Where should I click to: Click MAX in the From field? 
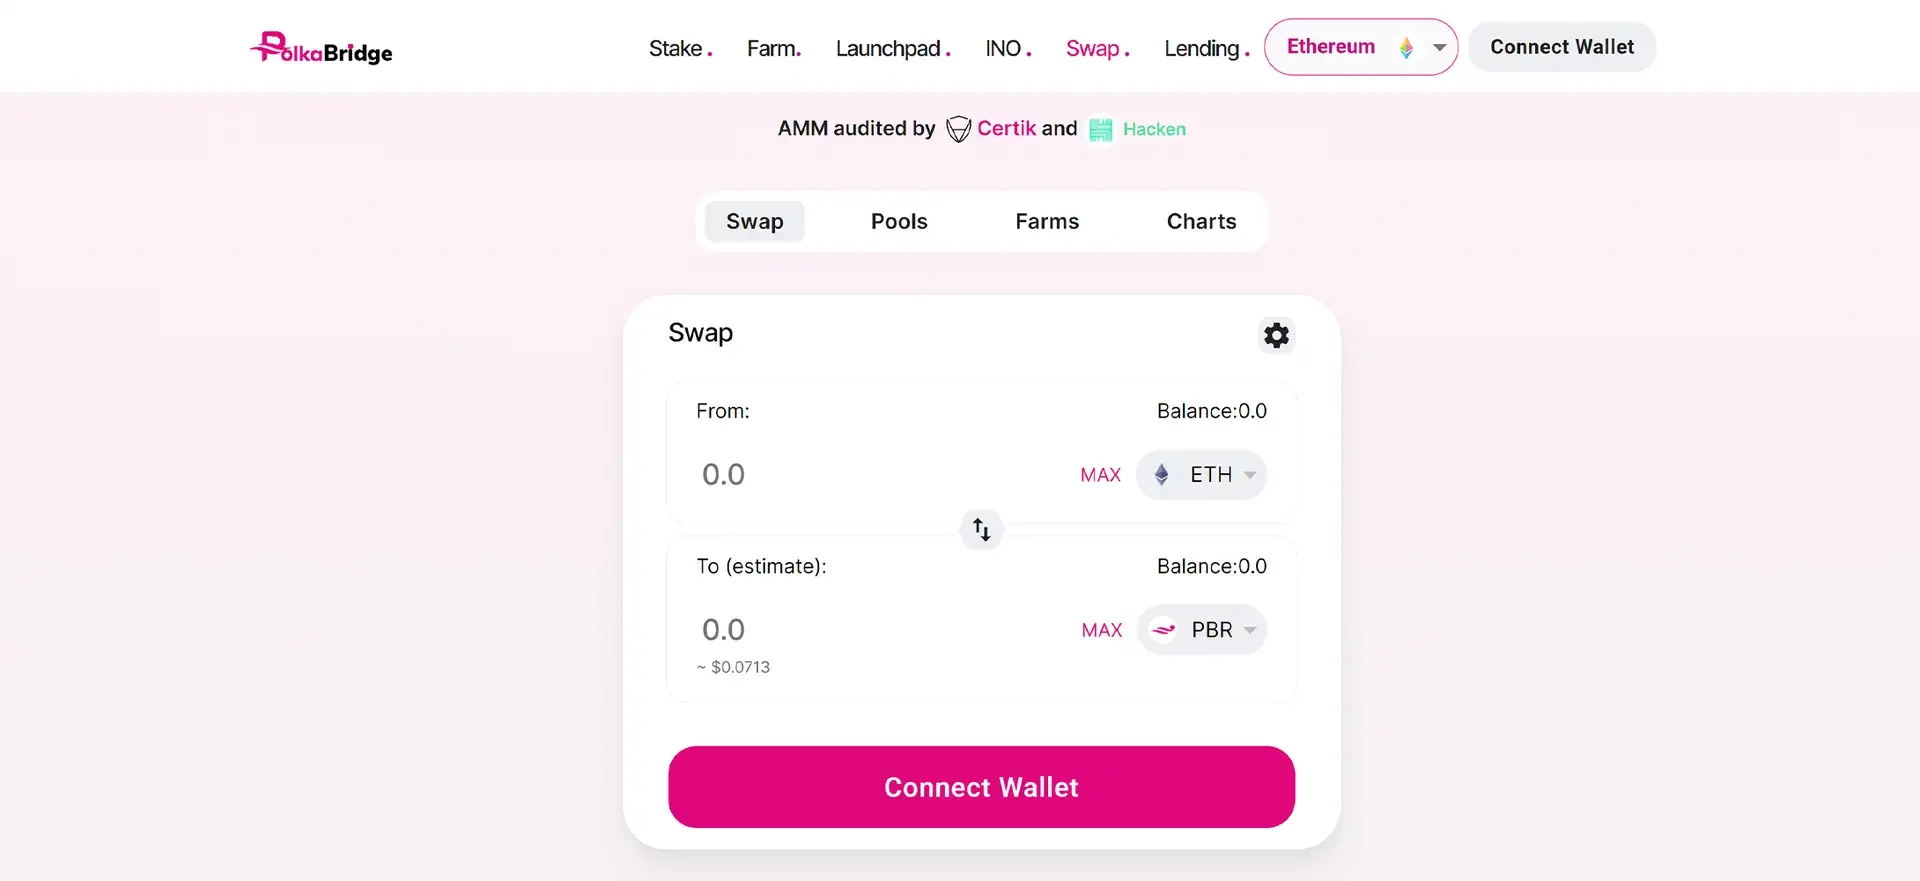point(1100,475)
